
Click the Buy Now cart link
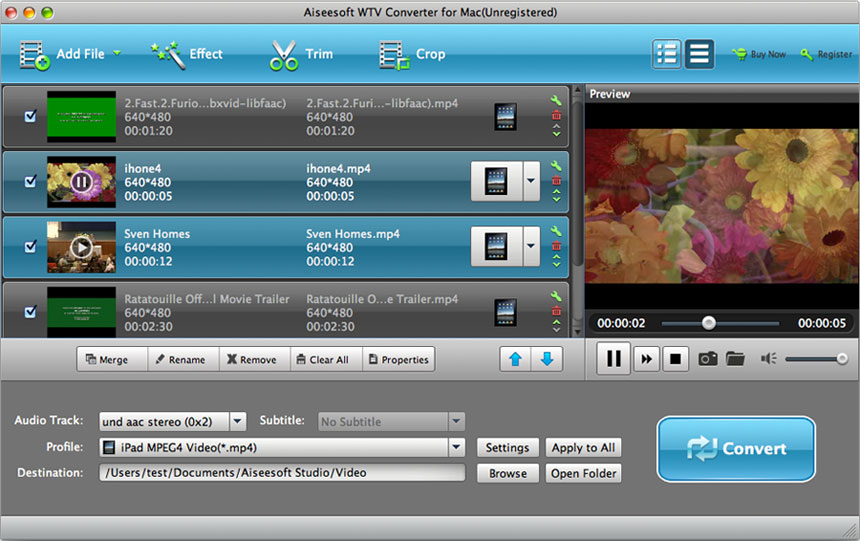759,54
